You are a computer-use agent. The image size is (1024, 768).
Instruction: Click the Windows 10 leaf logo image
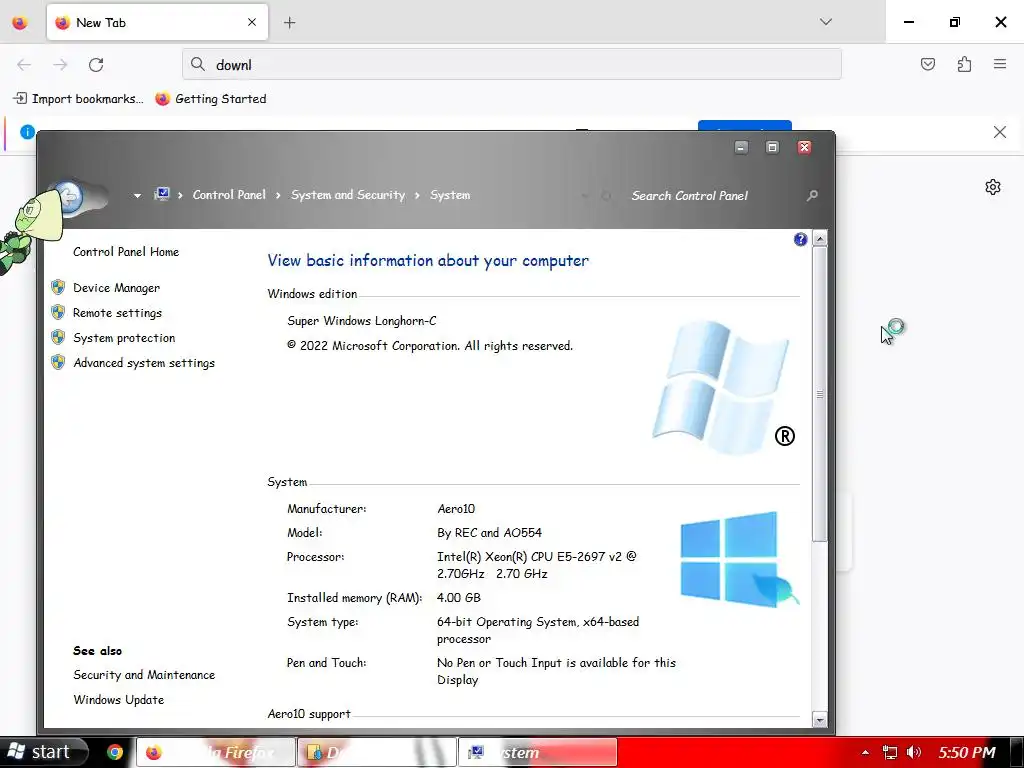point(739,560)
